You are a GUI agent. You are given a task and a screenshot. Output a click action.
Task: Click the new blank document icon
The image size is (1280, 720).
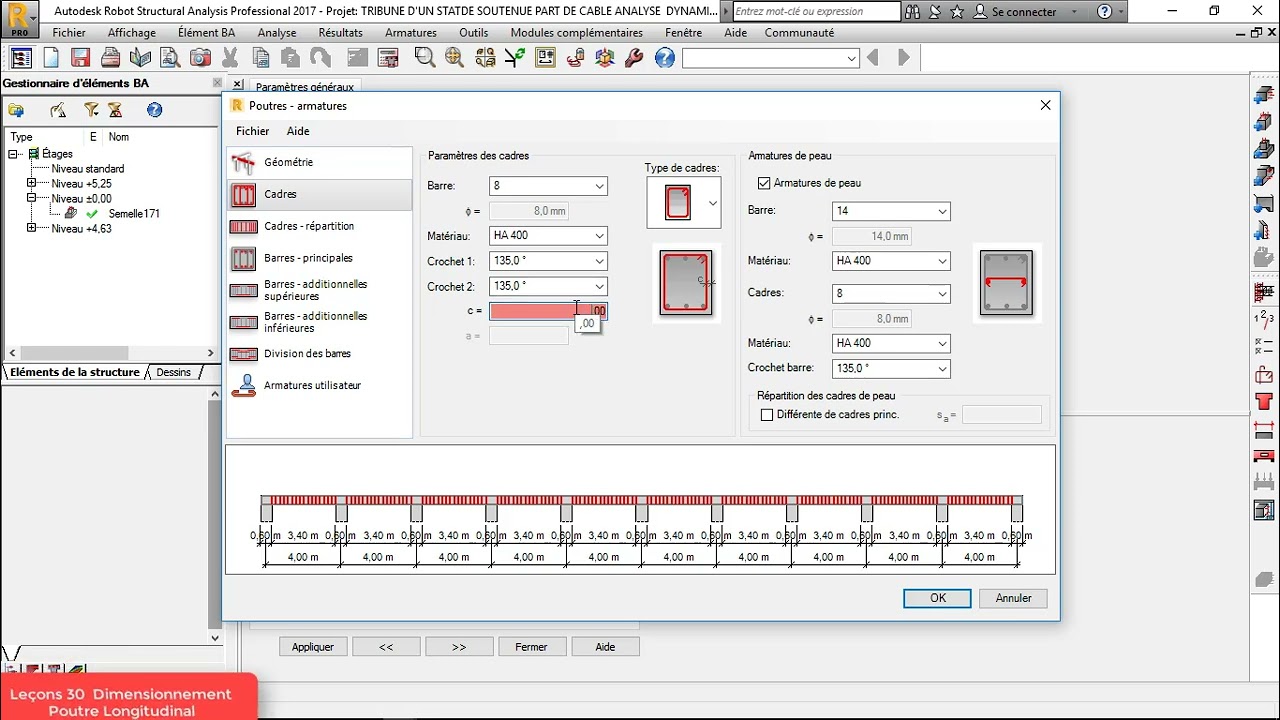[x=51, y=58]
